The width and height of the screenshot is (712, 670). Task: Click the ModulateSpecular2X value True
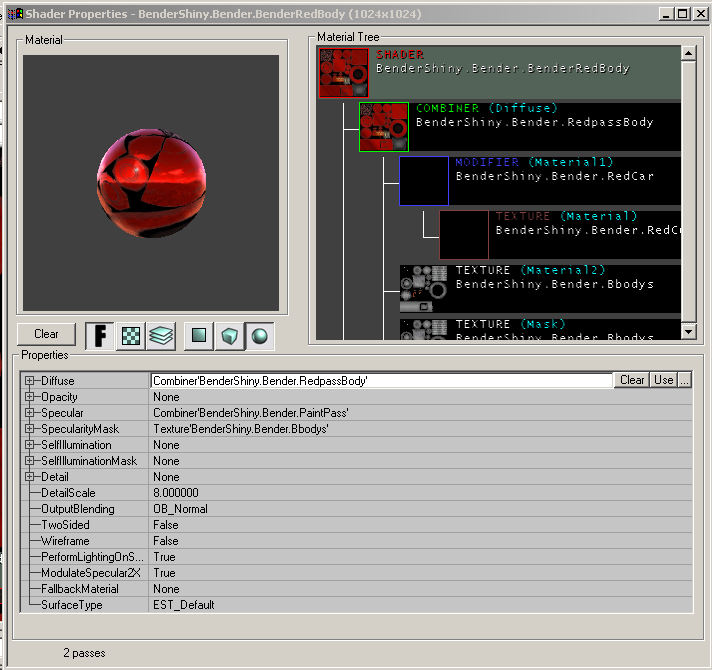click(x=164, y=573)
